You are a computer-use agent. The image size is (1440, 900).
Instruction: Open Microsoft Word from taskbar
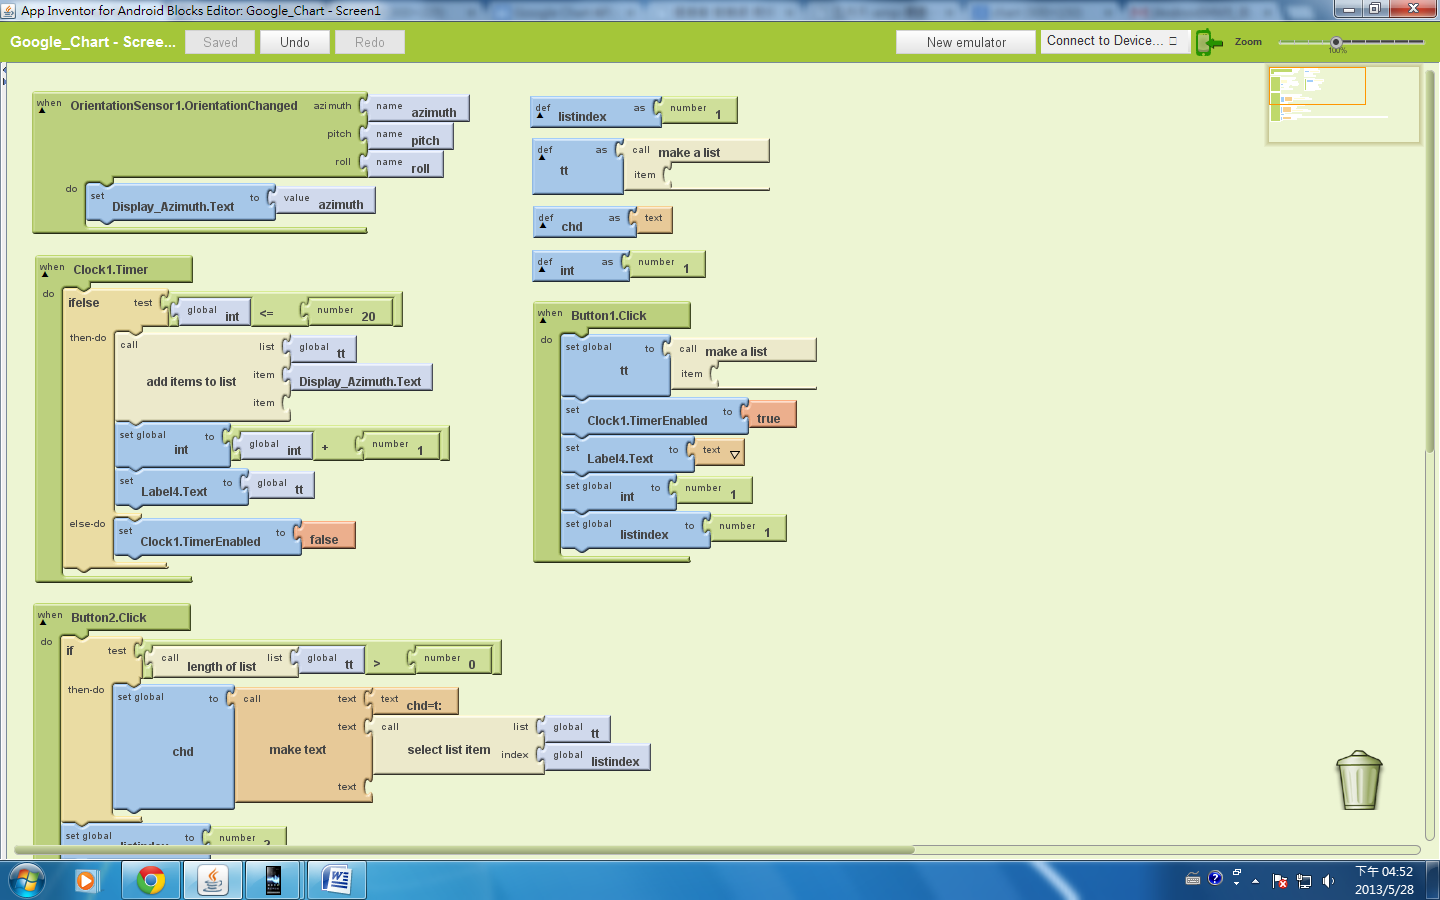pyautogui.click(x=336, y=881)
